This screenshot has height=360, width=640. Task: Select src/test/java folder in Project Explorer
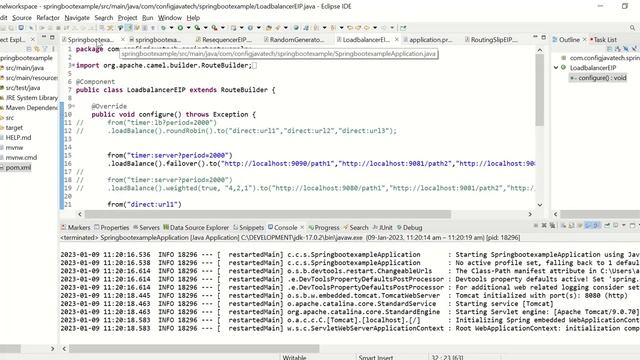pos(22,88)
